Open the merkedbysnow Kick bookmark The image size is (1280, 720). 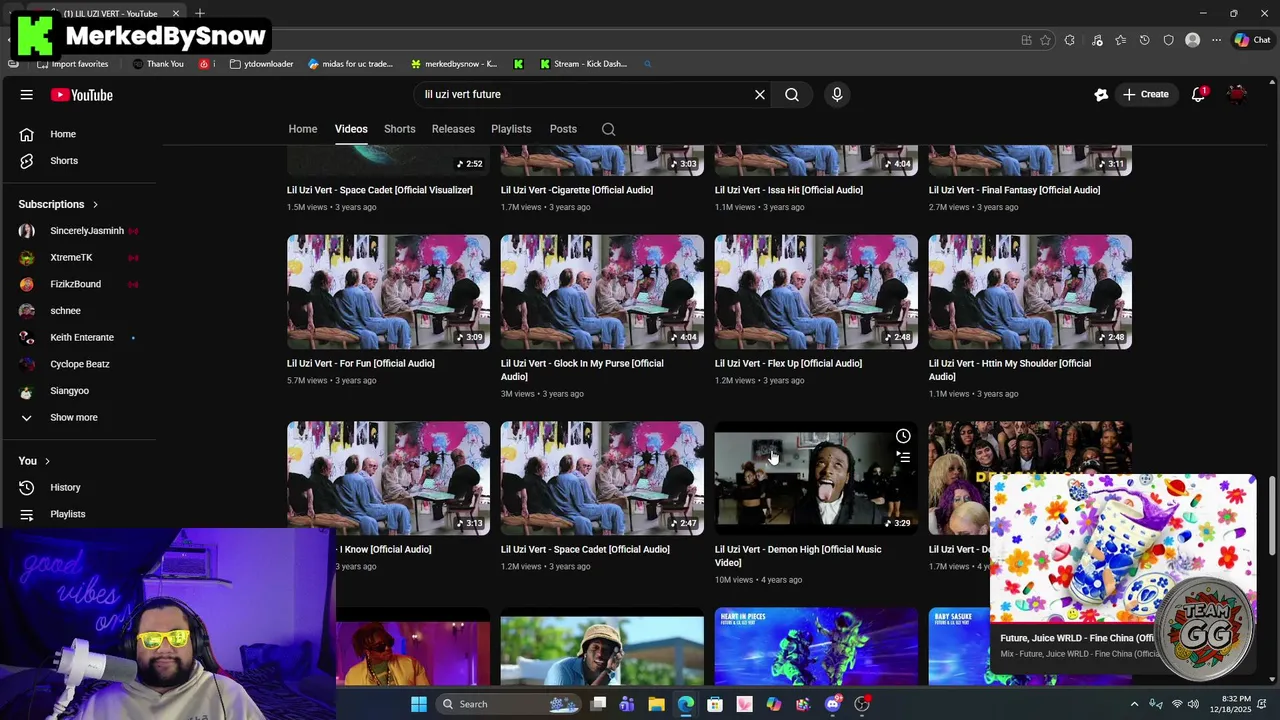point(453,64)
